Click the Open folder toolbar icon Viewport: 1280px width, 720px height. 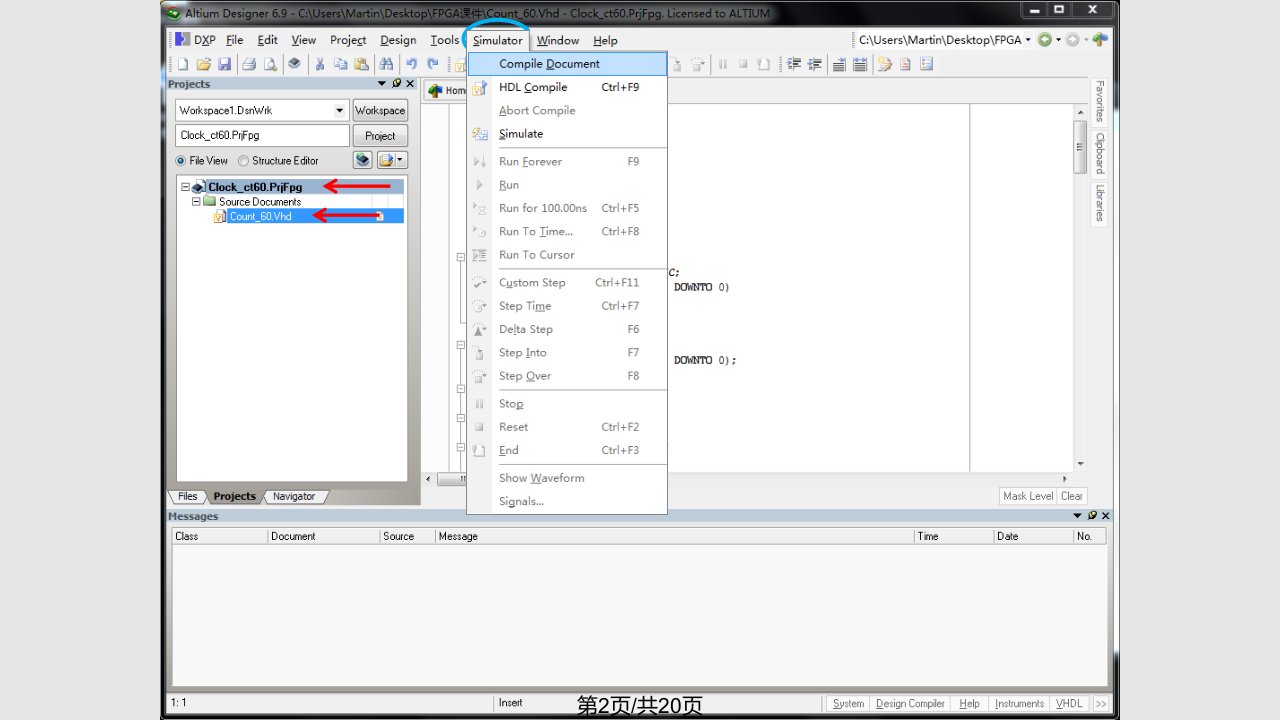203,64
